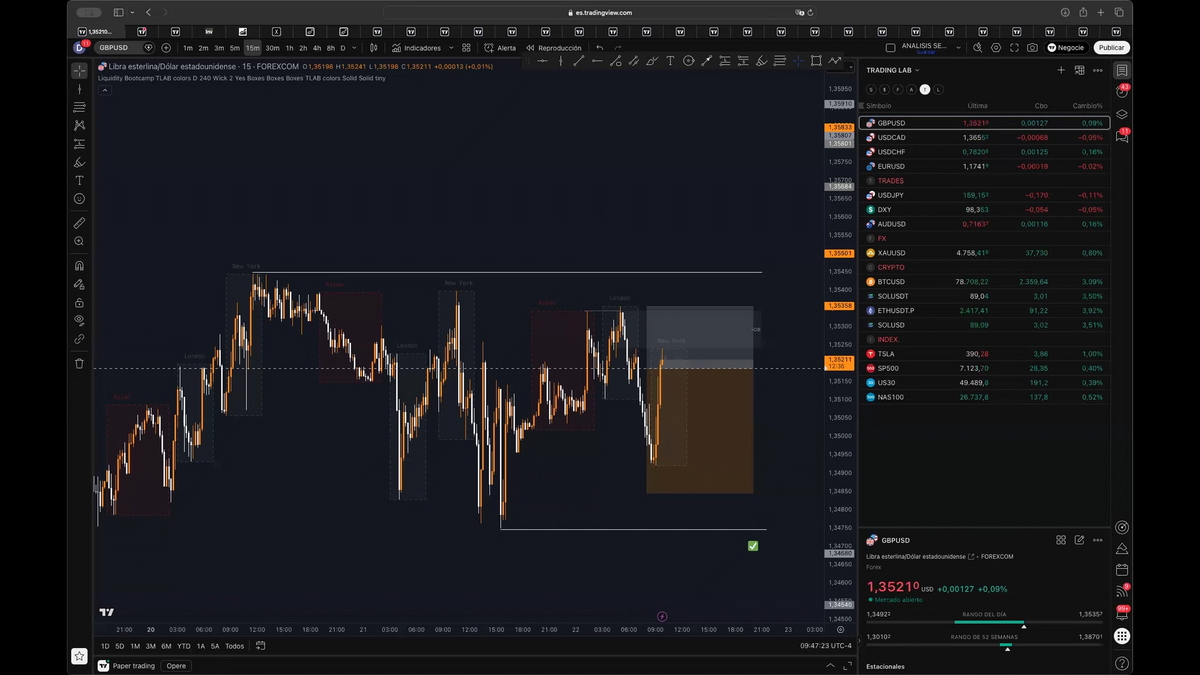Select USDCAD in watchlist
Image resolution: width=1200 pixels, height=675 pixels.
(984, 137)
